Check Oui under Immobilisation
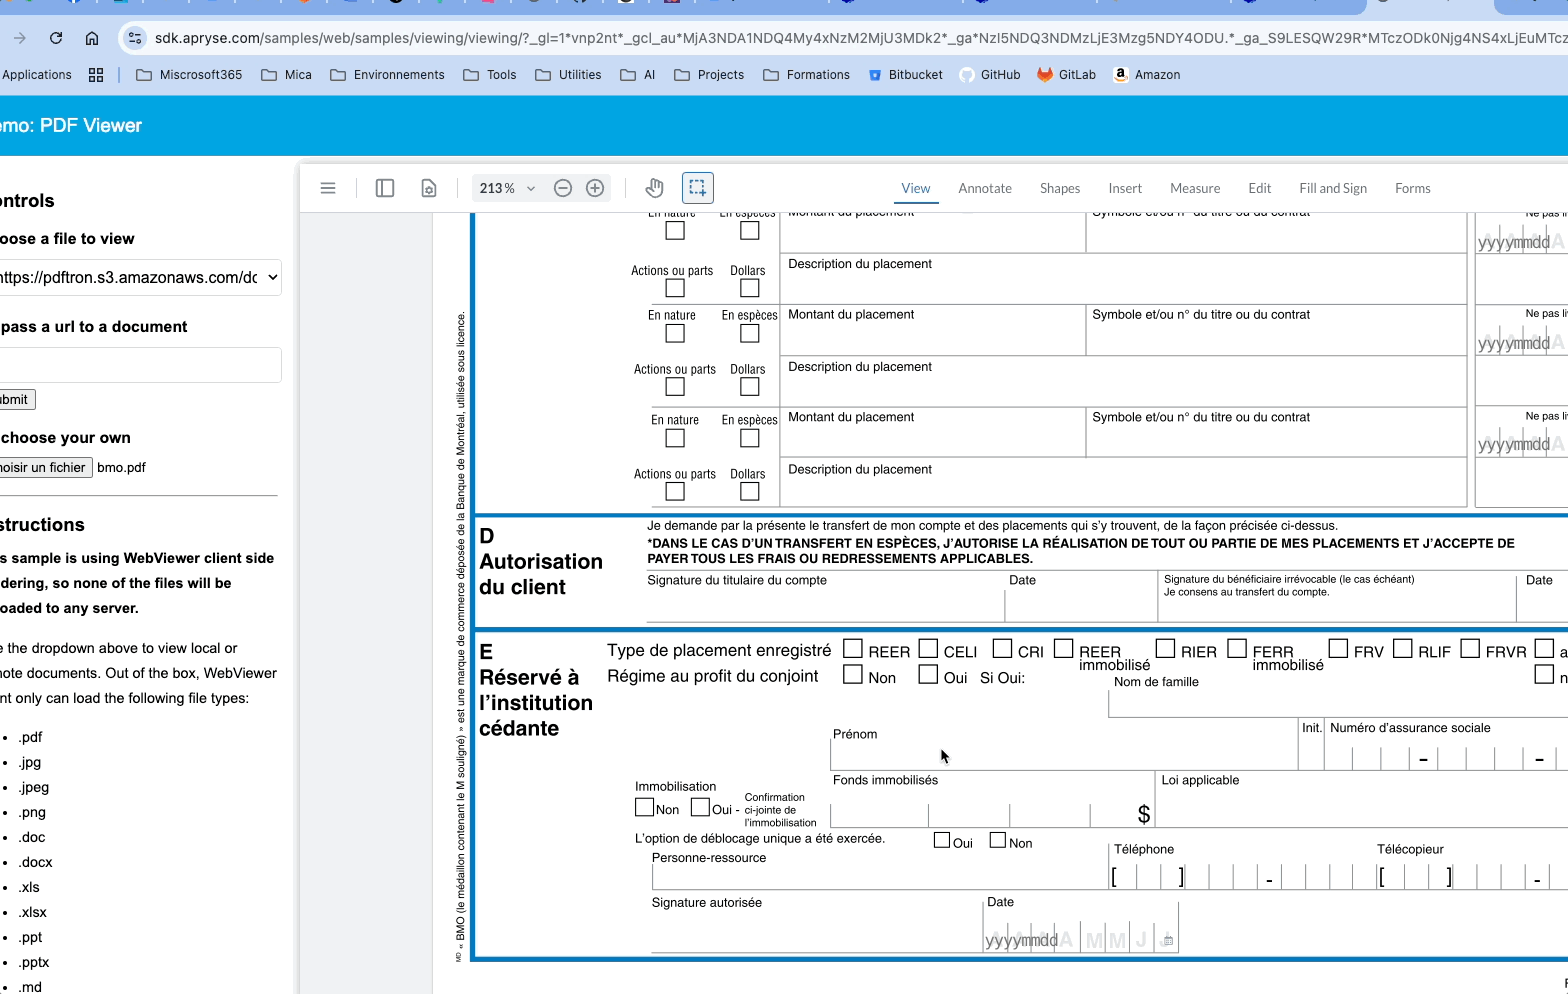The width and height of the screenshot is (1568, 994). click(x=700, y=807)
